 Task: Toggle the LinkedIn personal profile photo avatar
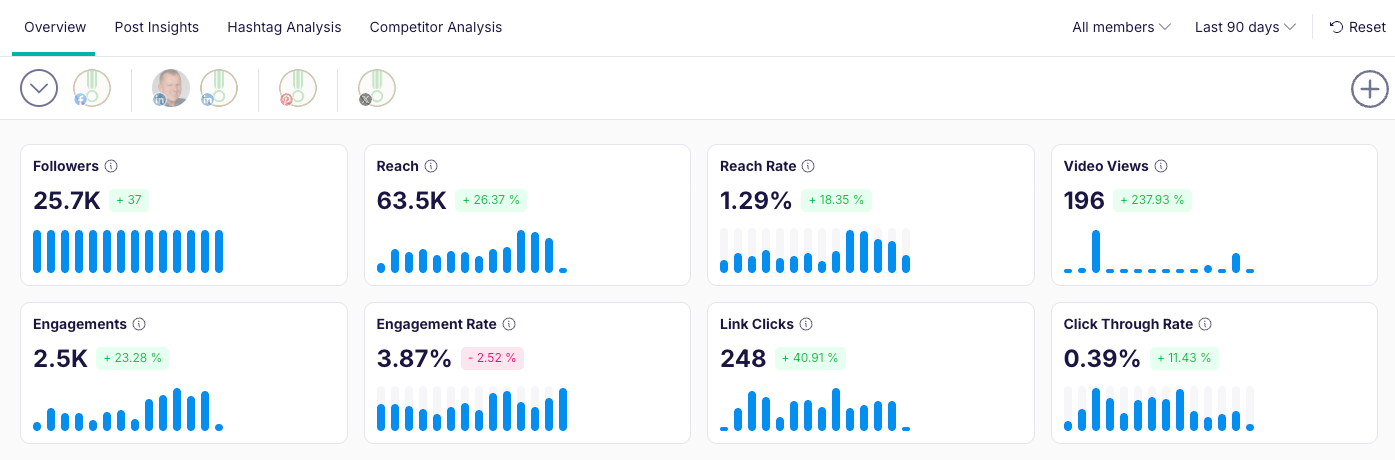170,89
